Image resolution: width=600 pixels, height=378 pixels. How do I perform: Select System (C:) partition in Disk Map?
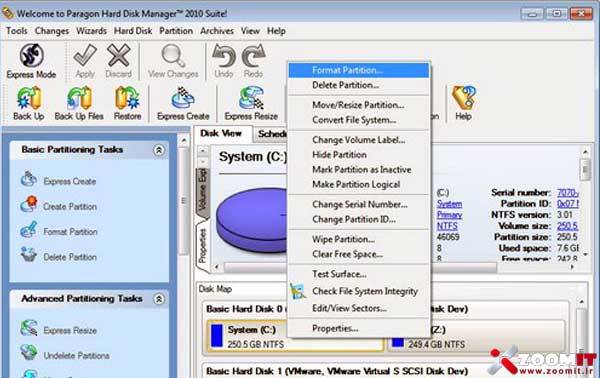pos(295,336)
